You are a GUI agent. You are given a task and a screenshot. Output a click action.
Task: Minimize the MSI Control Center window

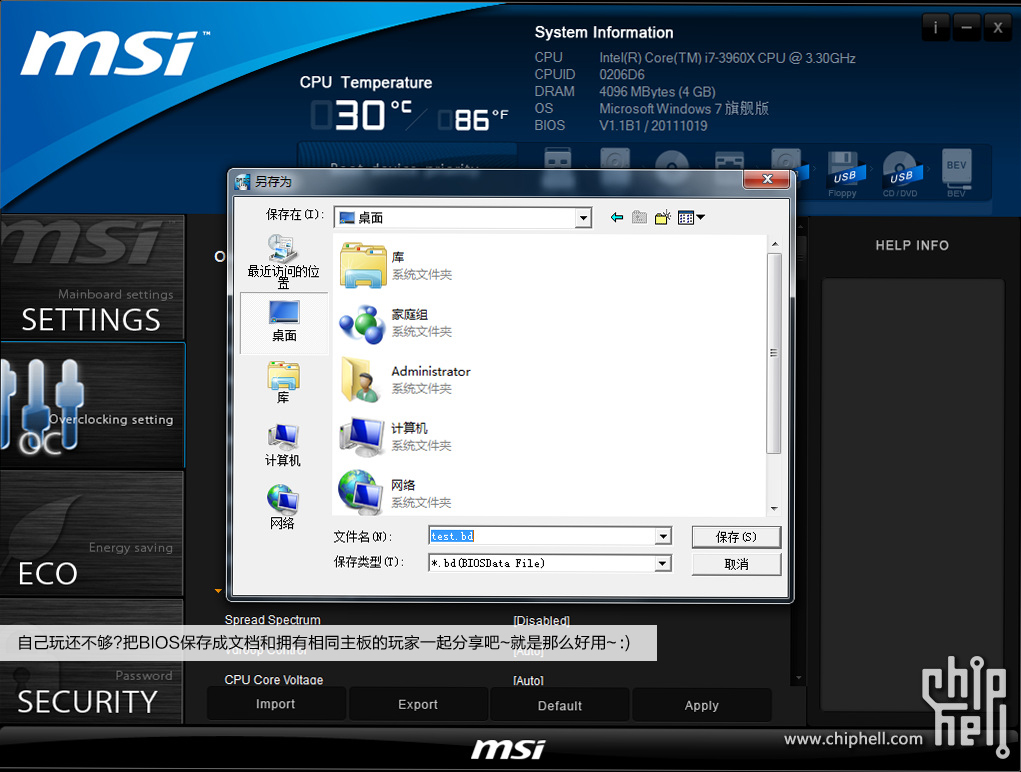coord(967,27)
